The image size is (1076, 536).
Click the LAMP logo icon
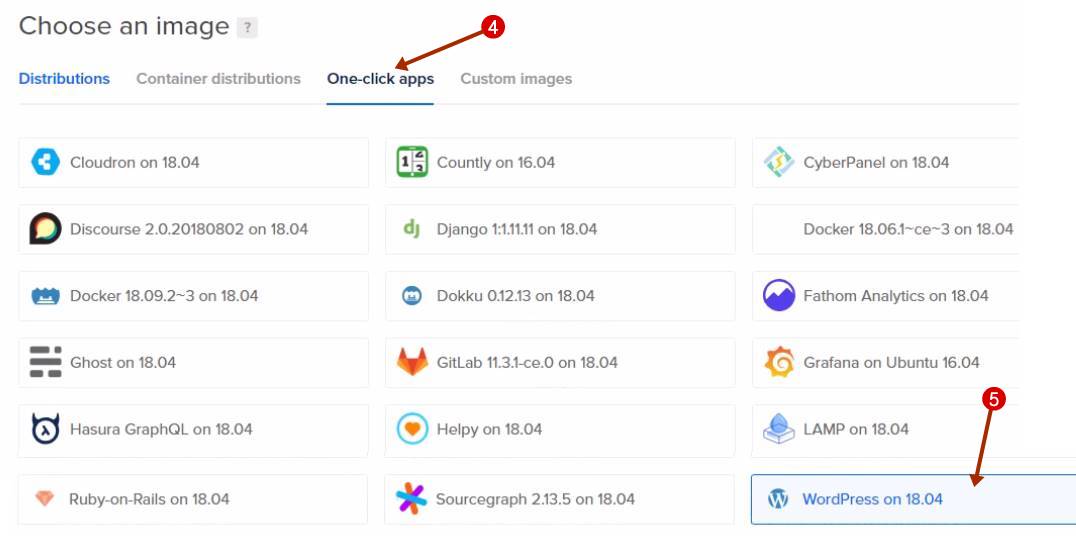click(779, 429)
